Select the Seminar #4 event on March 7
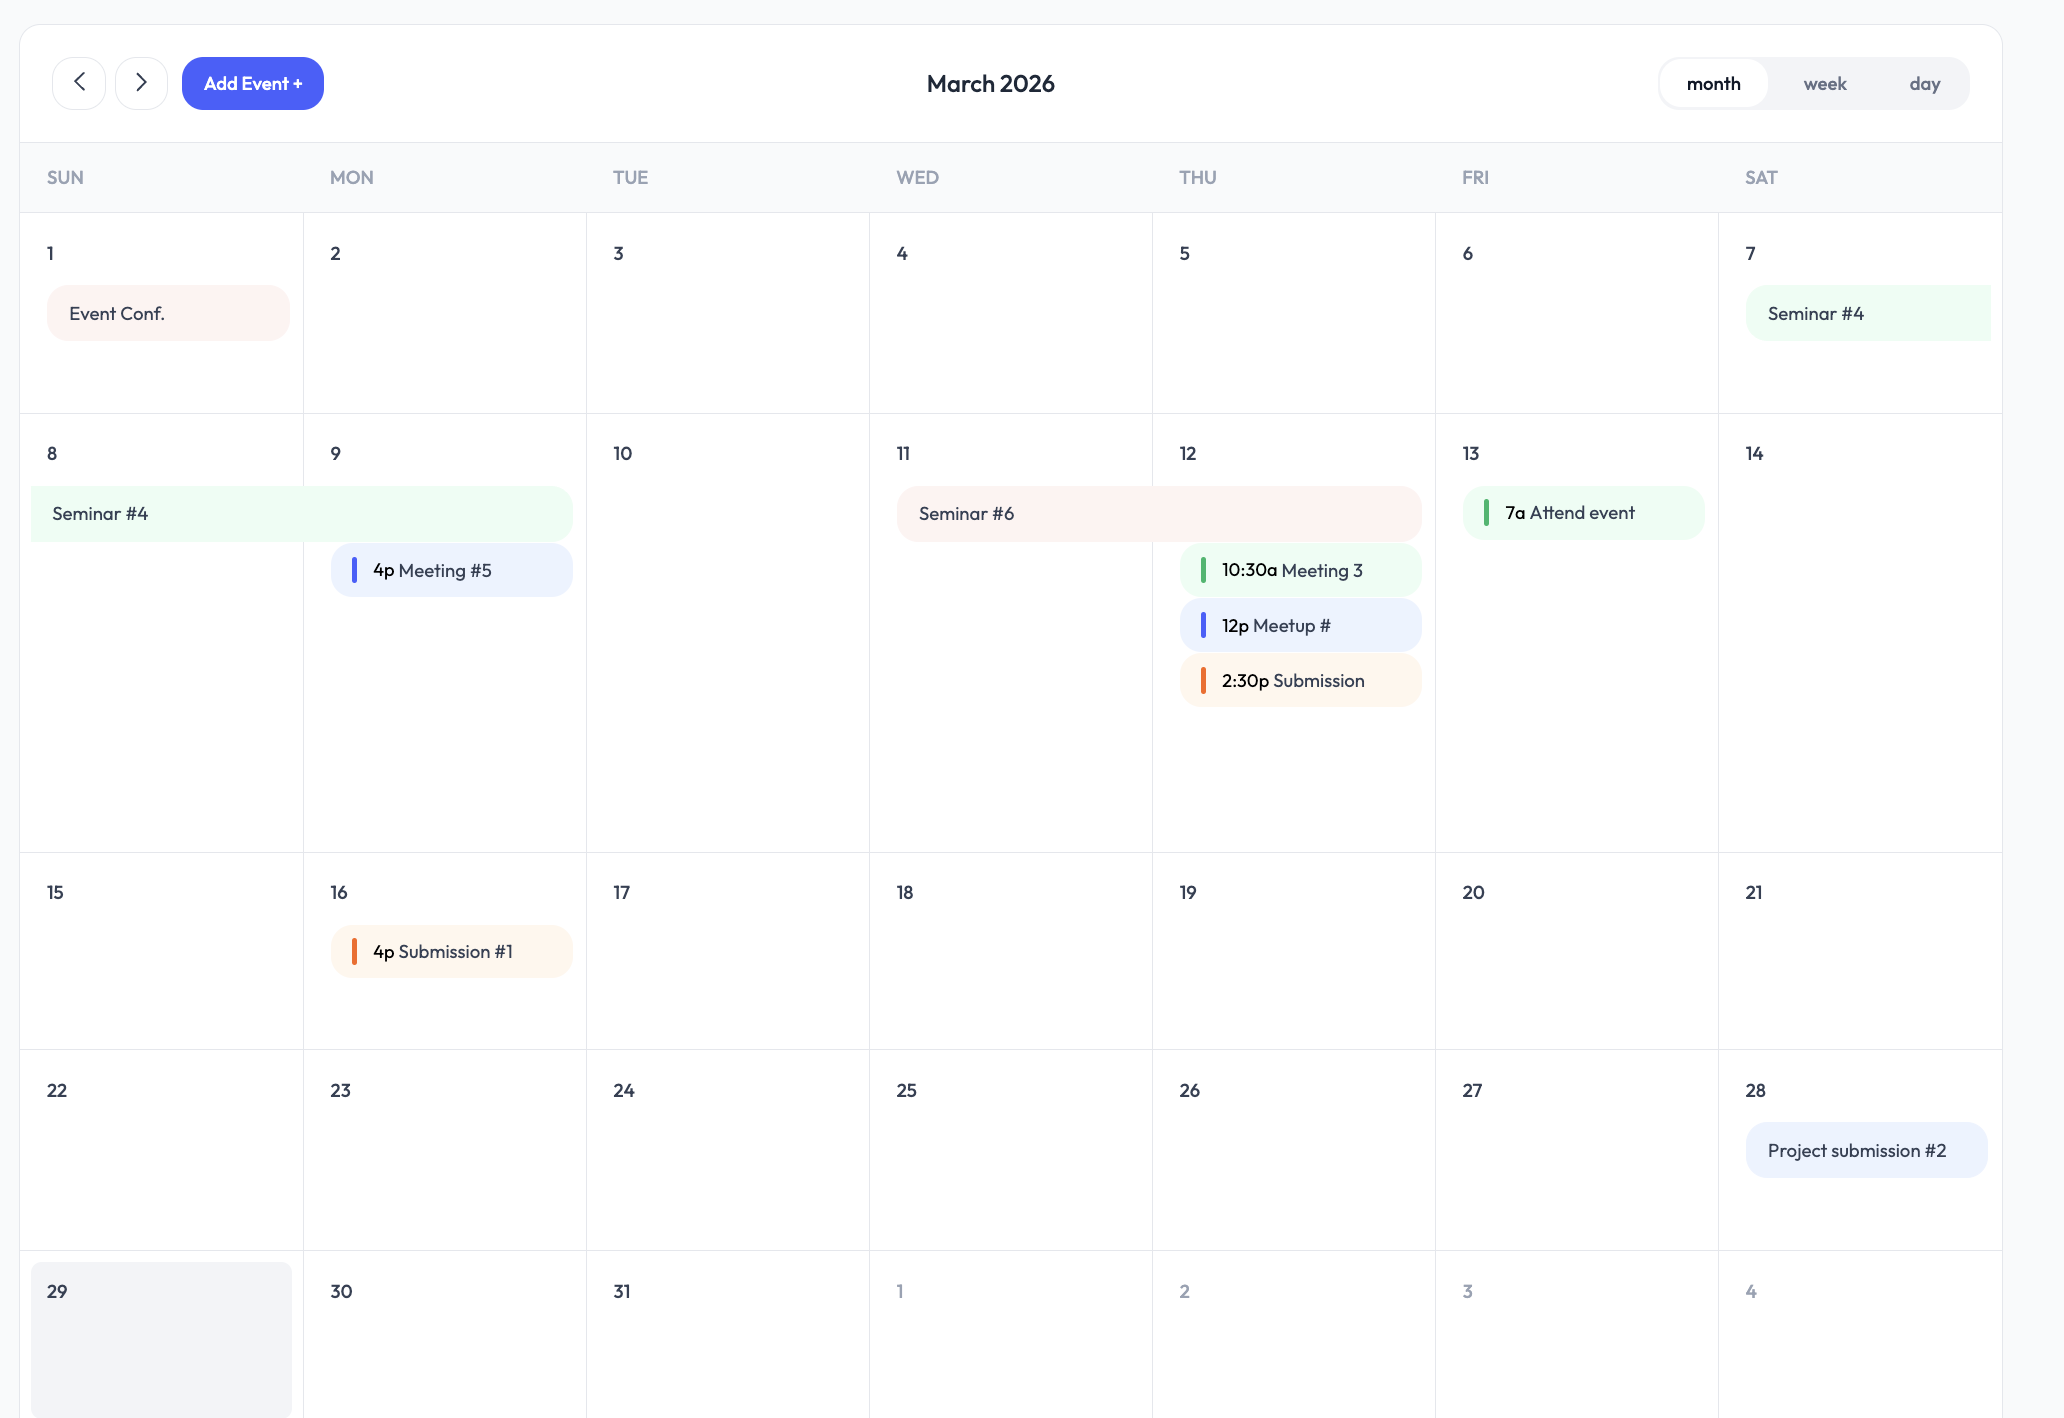This screenshot has width=2064, height=1418. [1866, 312]
